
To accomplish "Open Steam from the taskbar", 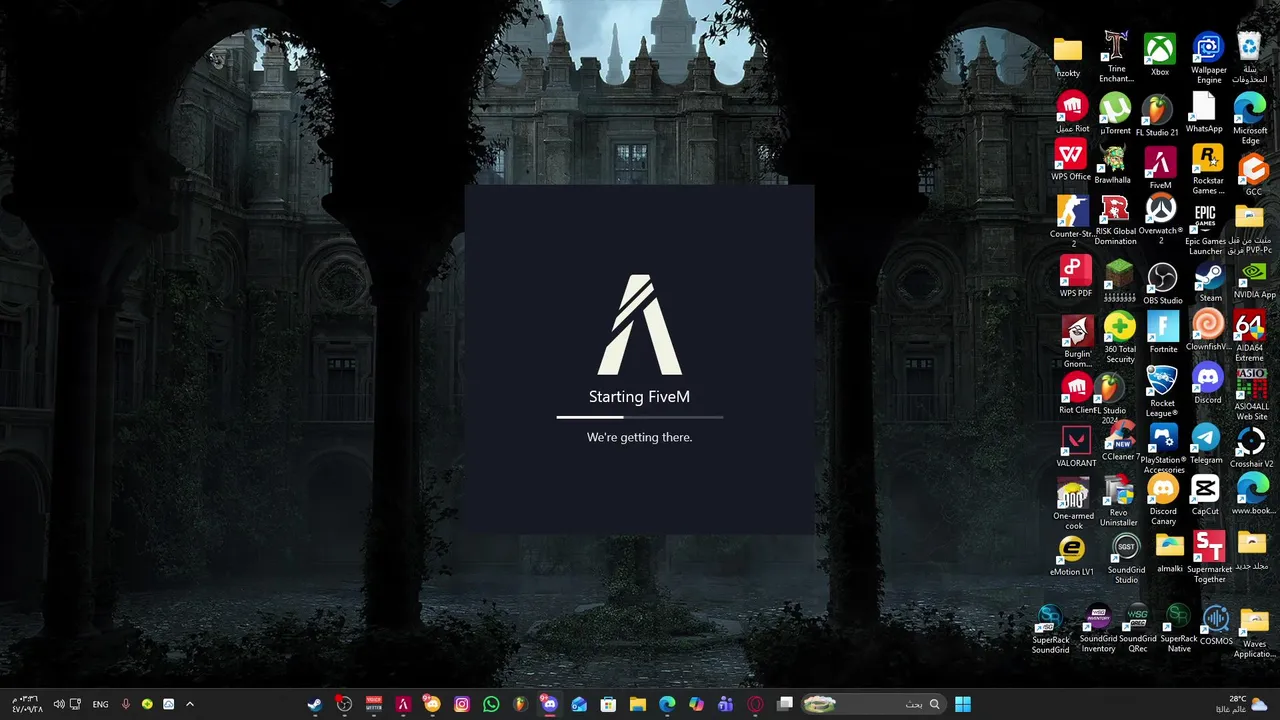I will 314,704.
